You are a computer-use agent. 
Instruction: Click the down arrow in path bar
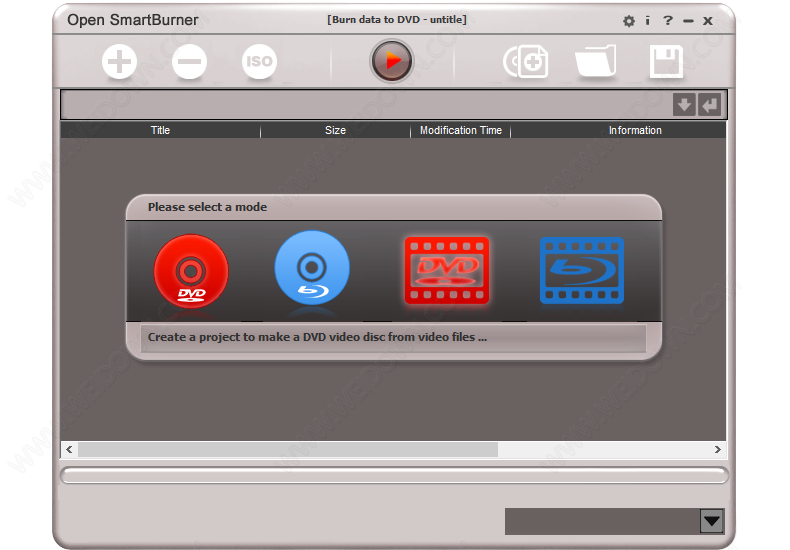coord(684,105)
